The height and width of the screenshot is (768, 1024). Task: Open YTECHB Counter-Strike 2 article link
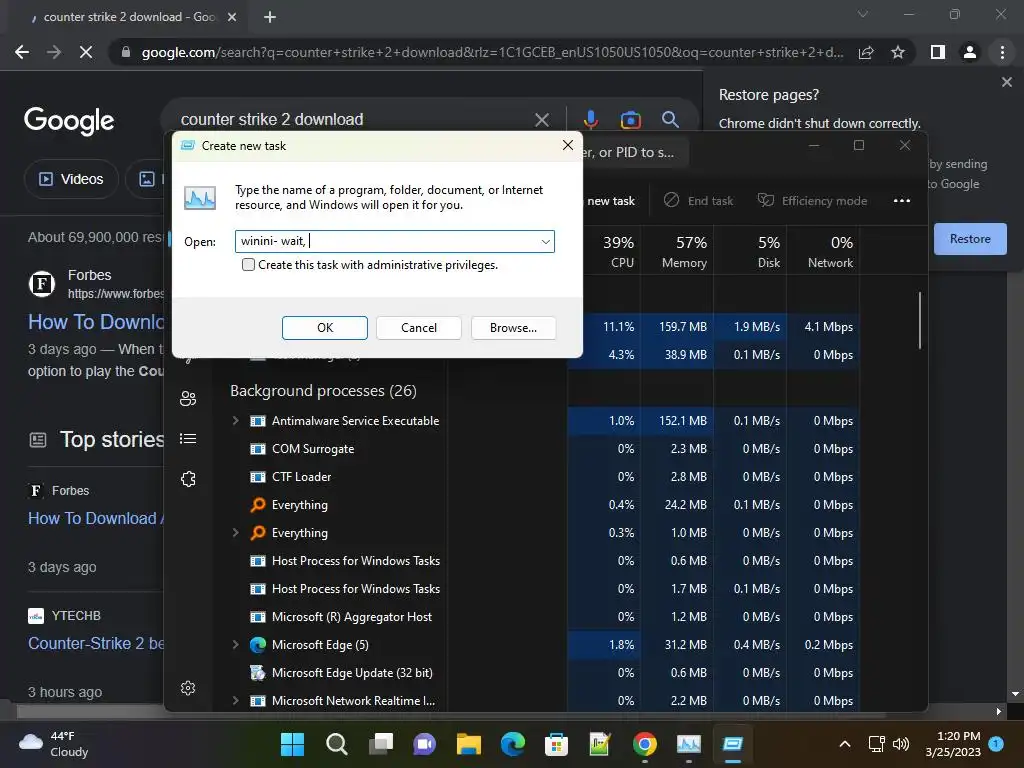pos(95,643)
